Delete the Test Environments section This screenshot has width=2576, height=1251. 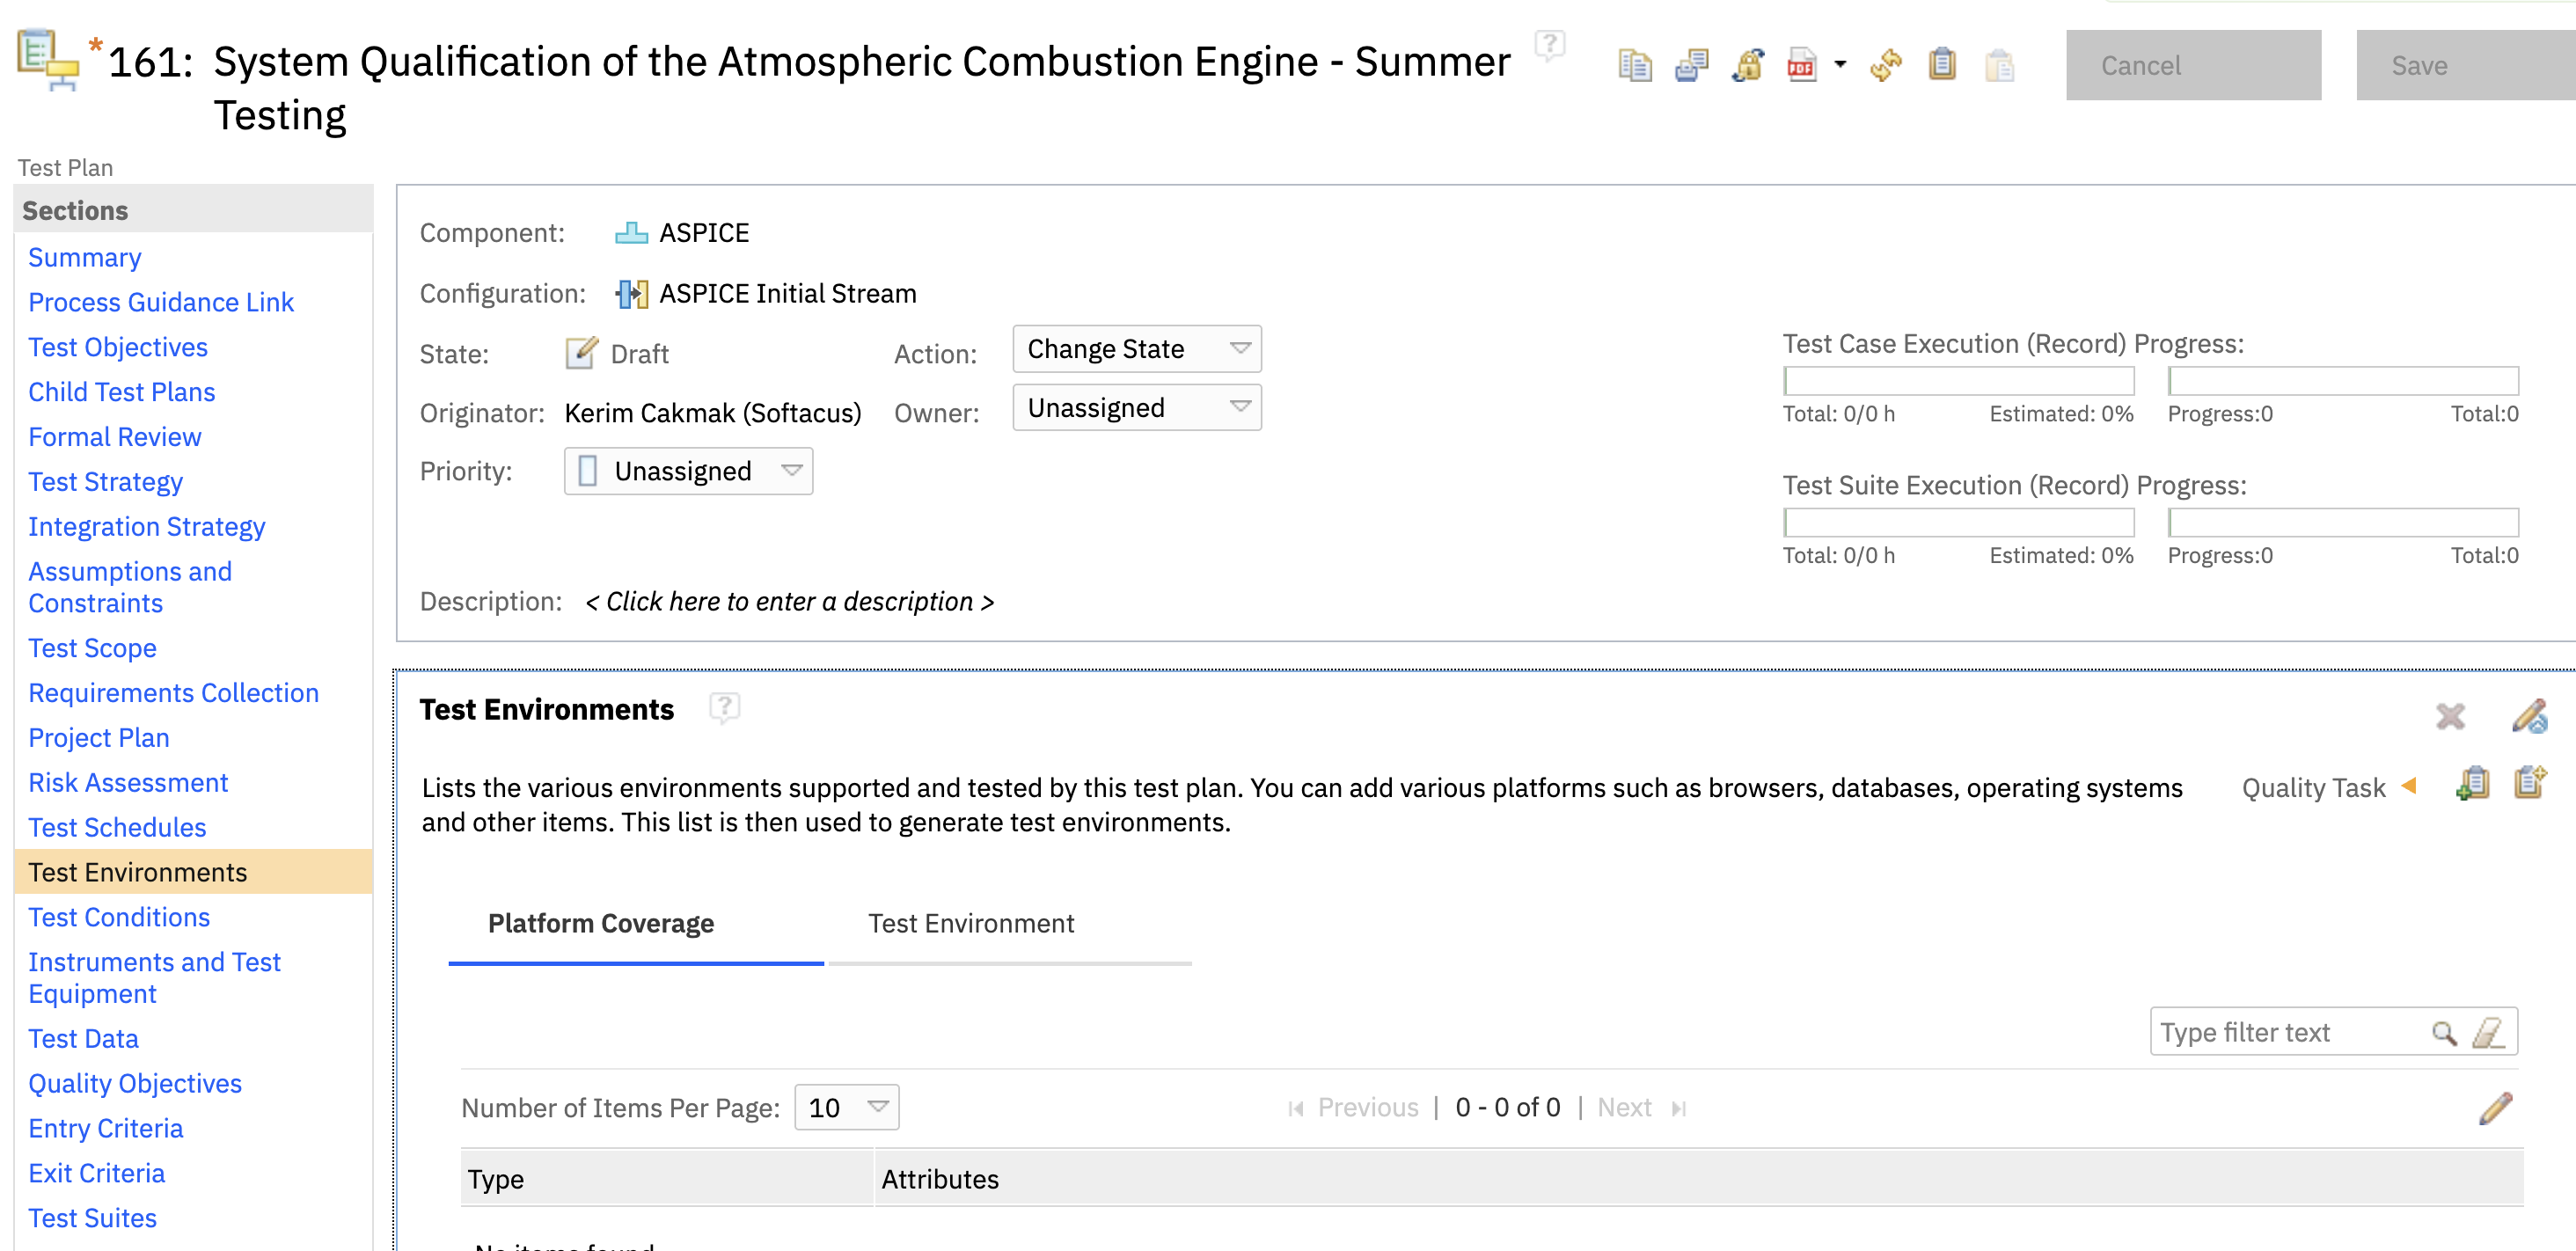pyautogui.click(x=2450, y=716)
